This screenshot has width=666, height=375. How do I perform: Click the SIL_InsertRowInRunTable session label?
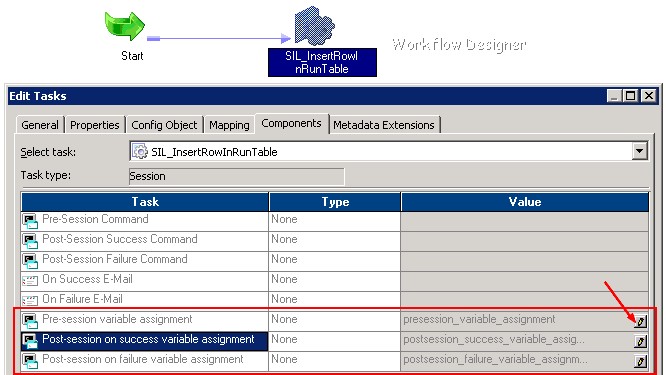(x=322, y=62)
